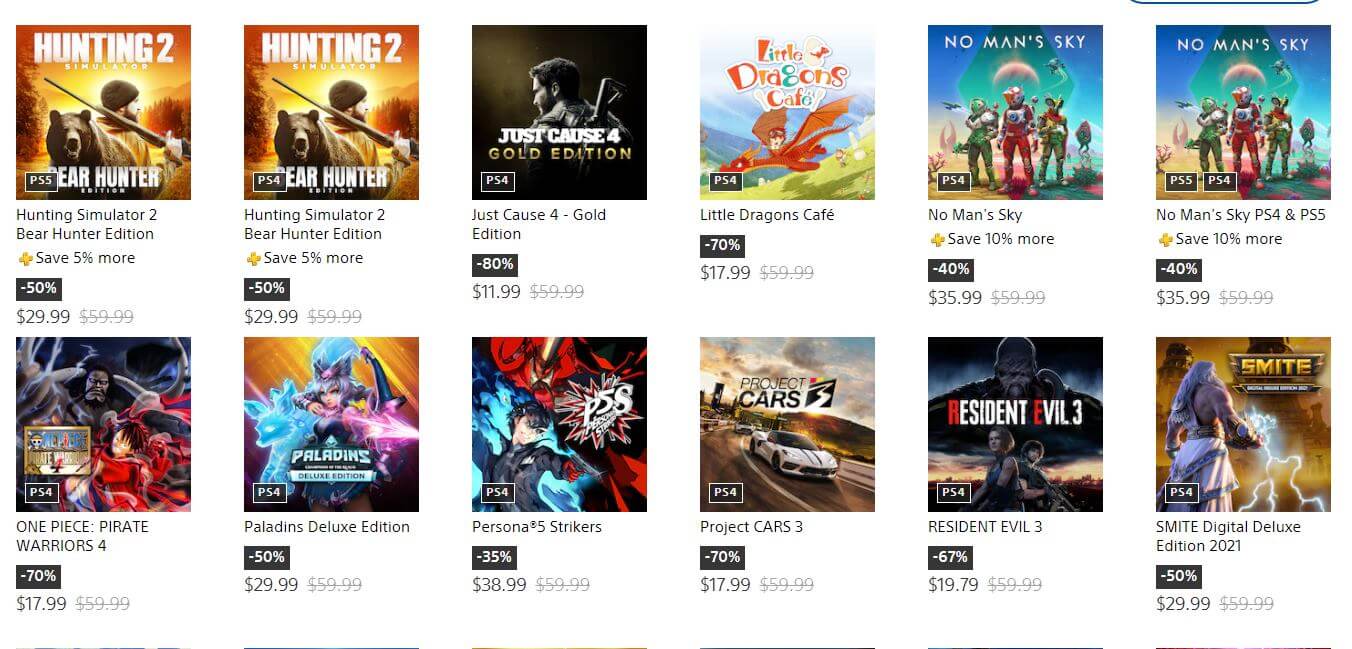Screen dimensions: 1352x649
Task: Click the RESIDENT EVIL 3 title text
Action: [x=984, y=527]
